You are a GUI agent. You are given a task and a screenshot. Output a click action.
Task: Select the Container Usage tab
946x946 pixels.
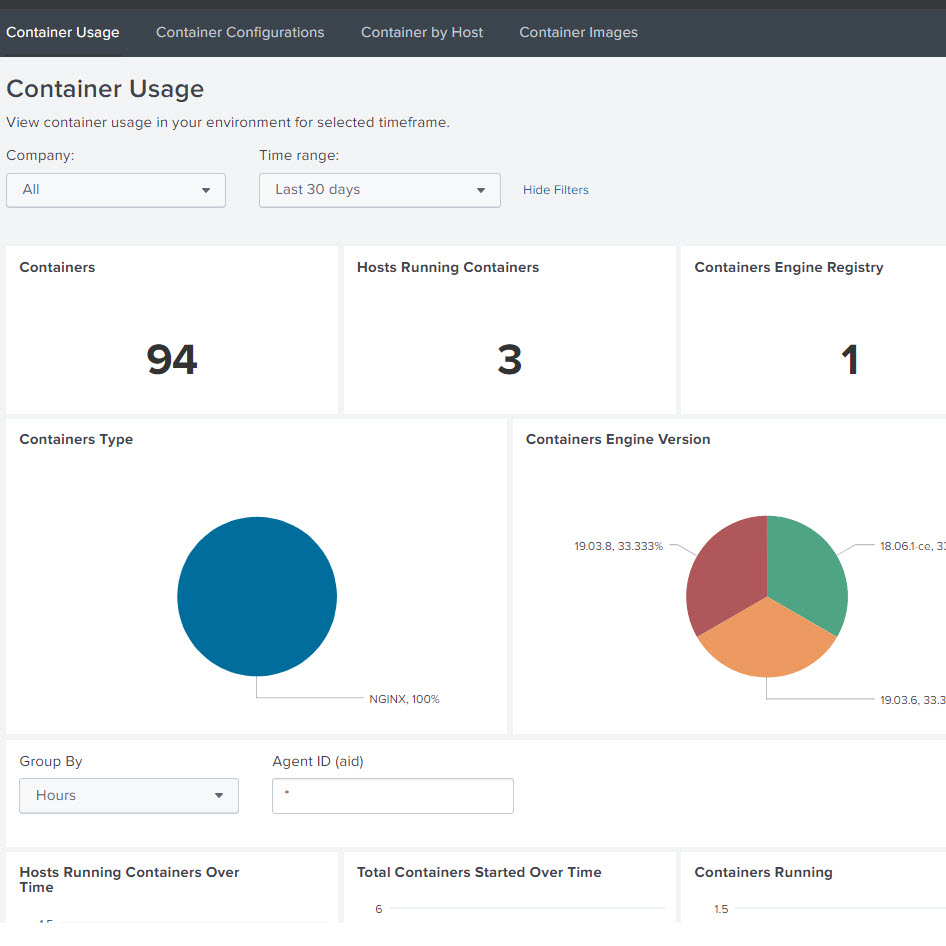[62, 32]
